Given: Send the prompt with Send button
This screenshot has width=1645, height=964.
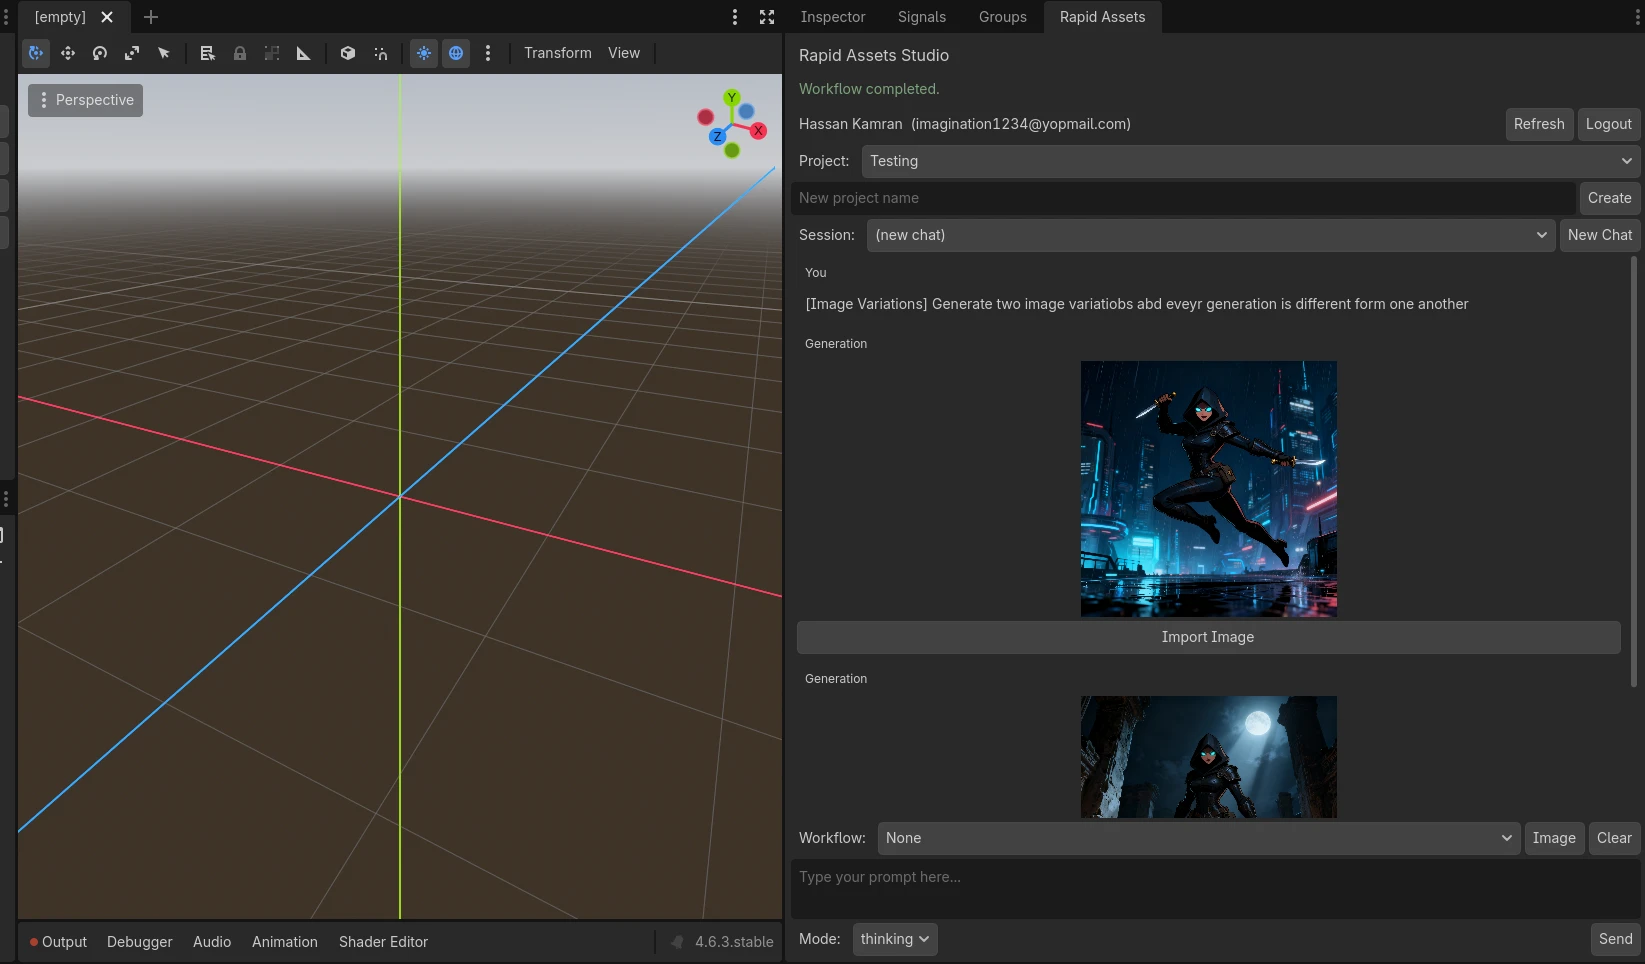Looking at the screenshot, I should 1615,939.
